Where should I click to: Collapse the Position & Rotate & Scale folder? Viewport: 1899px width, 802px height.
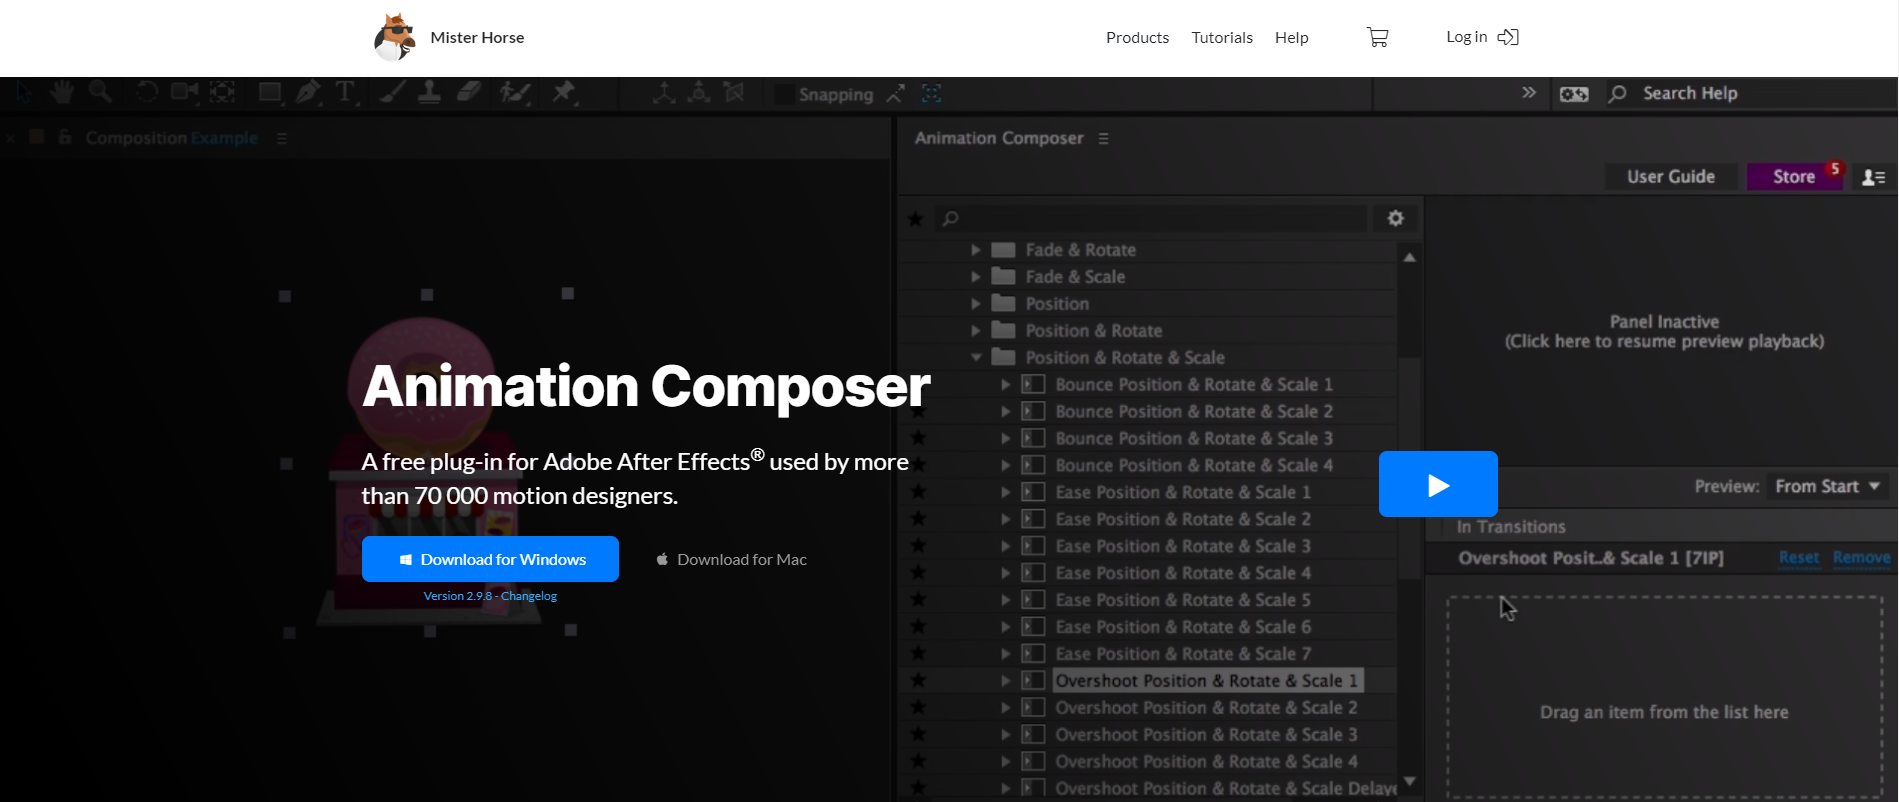(x=976, y=358)
